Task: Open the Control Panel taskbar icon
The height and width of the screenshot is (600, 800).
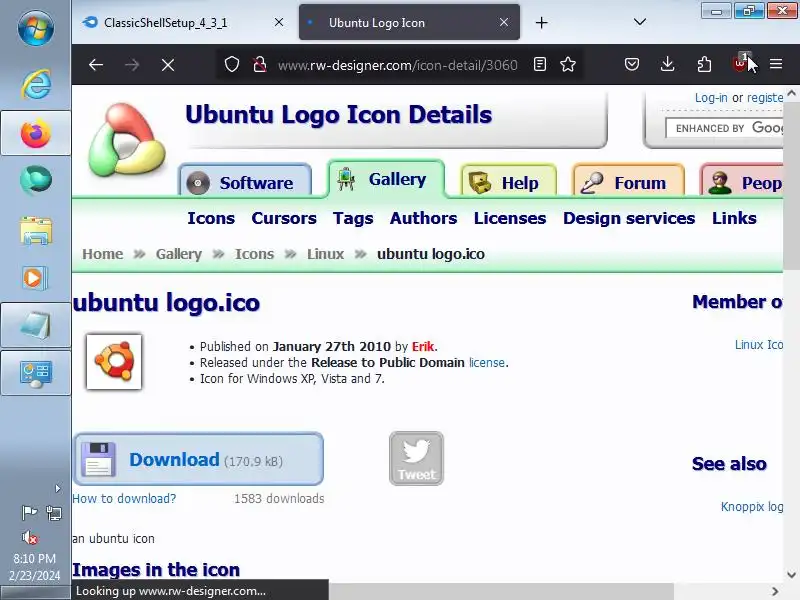Action: click(36, 373)
